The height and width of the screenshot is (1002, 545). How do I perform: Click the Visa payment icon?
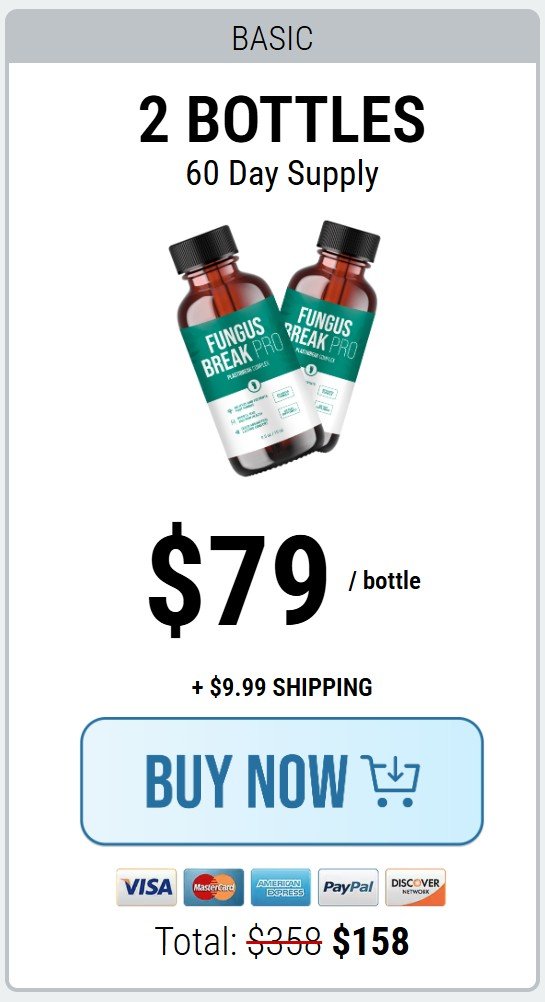(146, 886)
